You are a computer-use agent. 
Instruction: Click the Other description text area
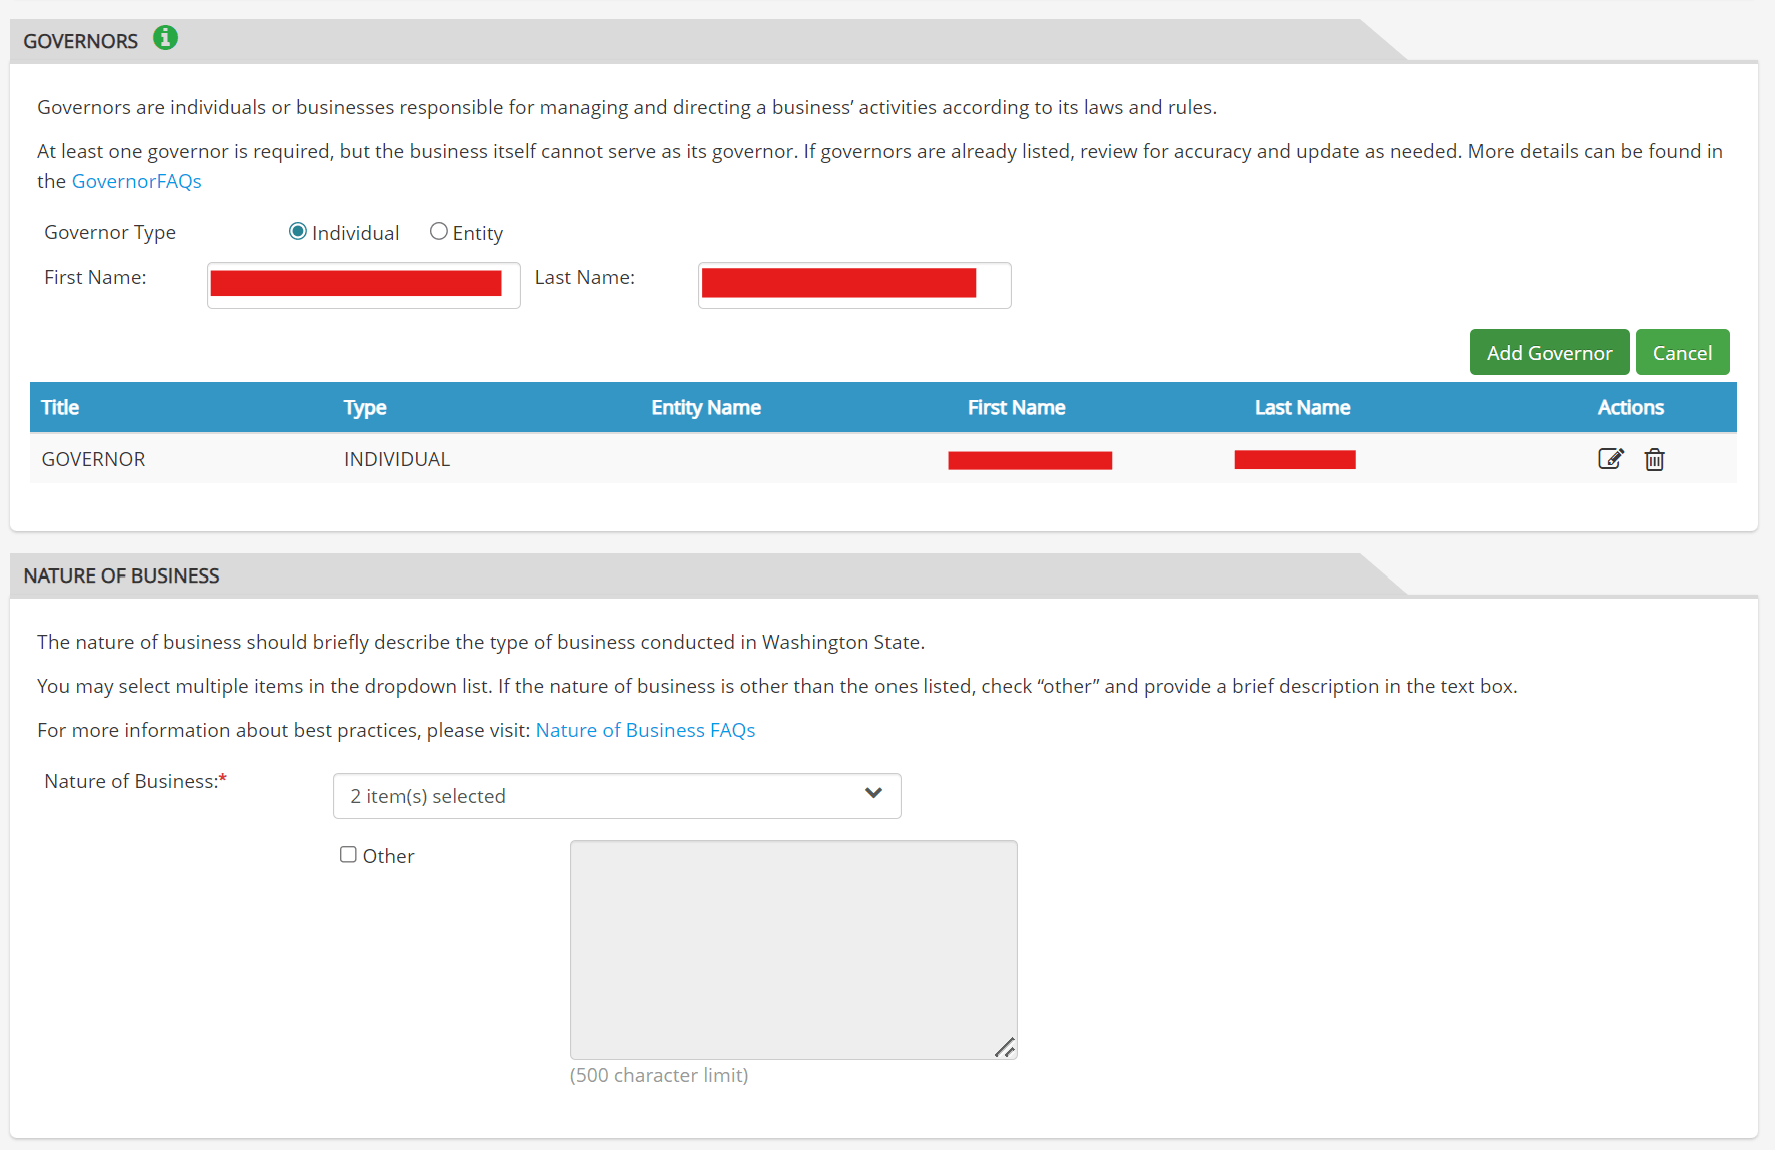(794, 950)
